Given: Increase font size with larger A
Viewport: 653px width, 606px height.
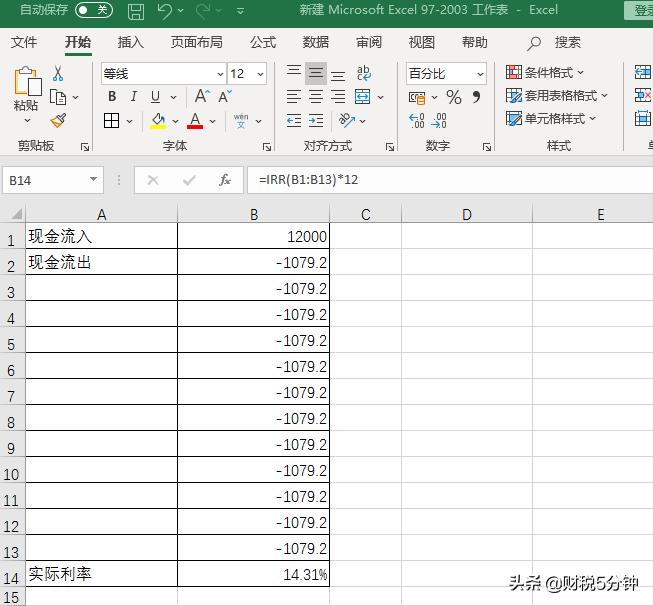Looking at the screenshot, I should 202,97.
